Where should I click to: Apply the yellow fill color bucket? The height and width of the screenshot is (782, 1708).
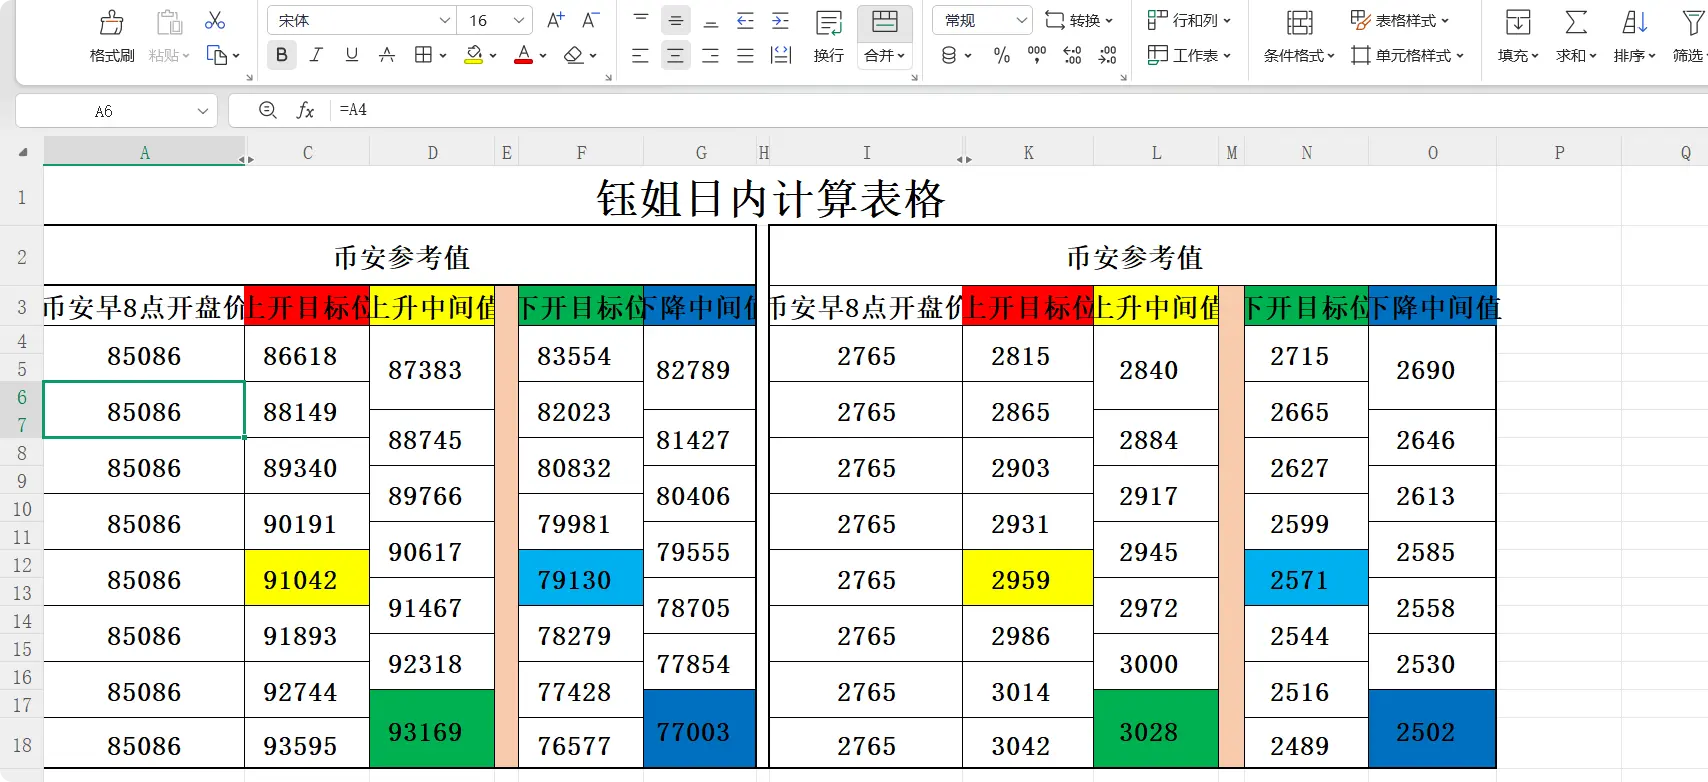tap(474, 55)
